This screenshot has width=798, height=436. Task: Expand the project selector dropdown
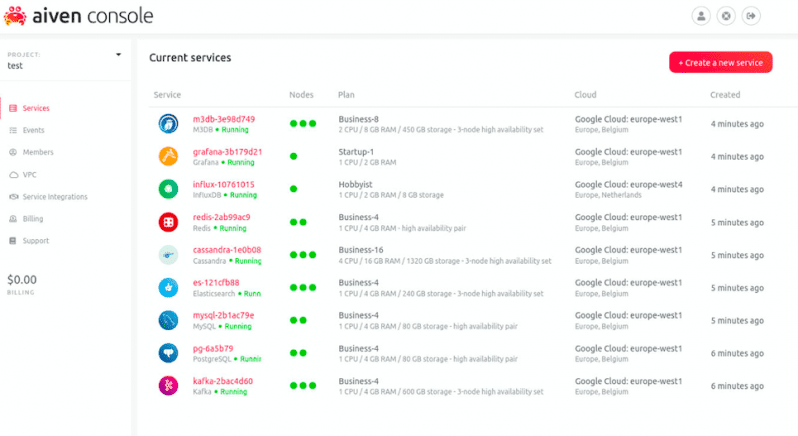118,55
